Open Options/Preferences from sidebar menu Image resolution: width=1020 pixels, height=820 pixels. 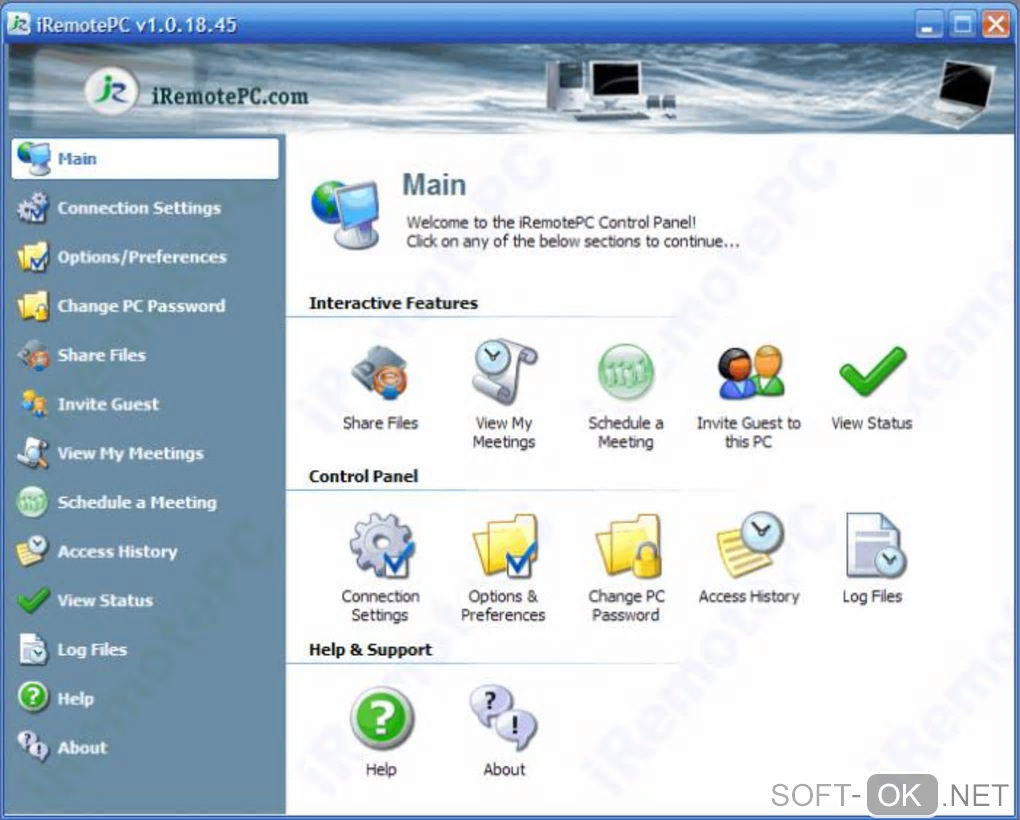pyautogui.click(x=142, y=257)
